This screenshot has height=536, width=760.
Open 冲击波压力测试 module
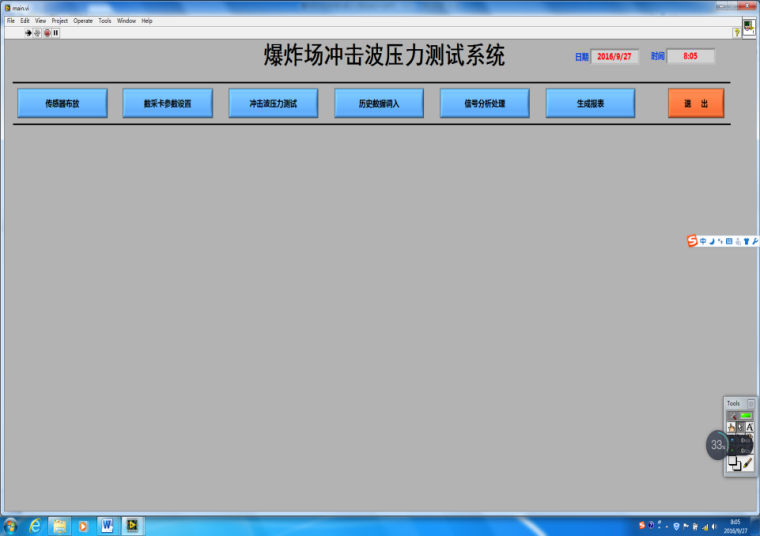[x=273, y=103]
